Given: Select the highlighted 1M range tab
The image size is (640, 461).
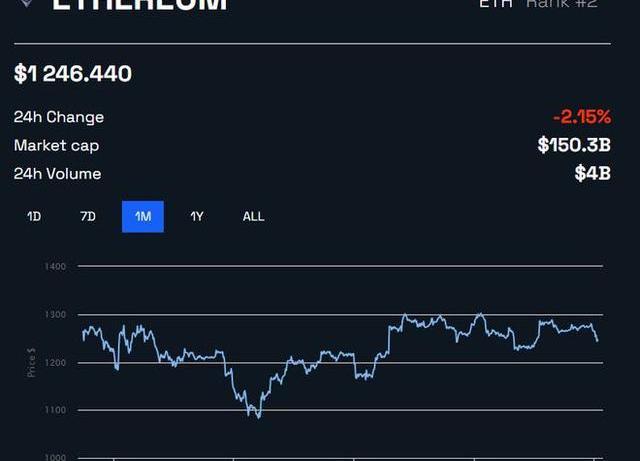Looking at the screenshot, I should click(x=143, y=216).
